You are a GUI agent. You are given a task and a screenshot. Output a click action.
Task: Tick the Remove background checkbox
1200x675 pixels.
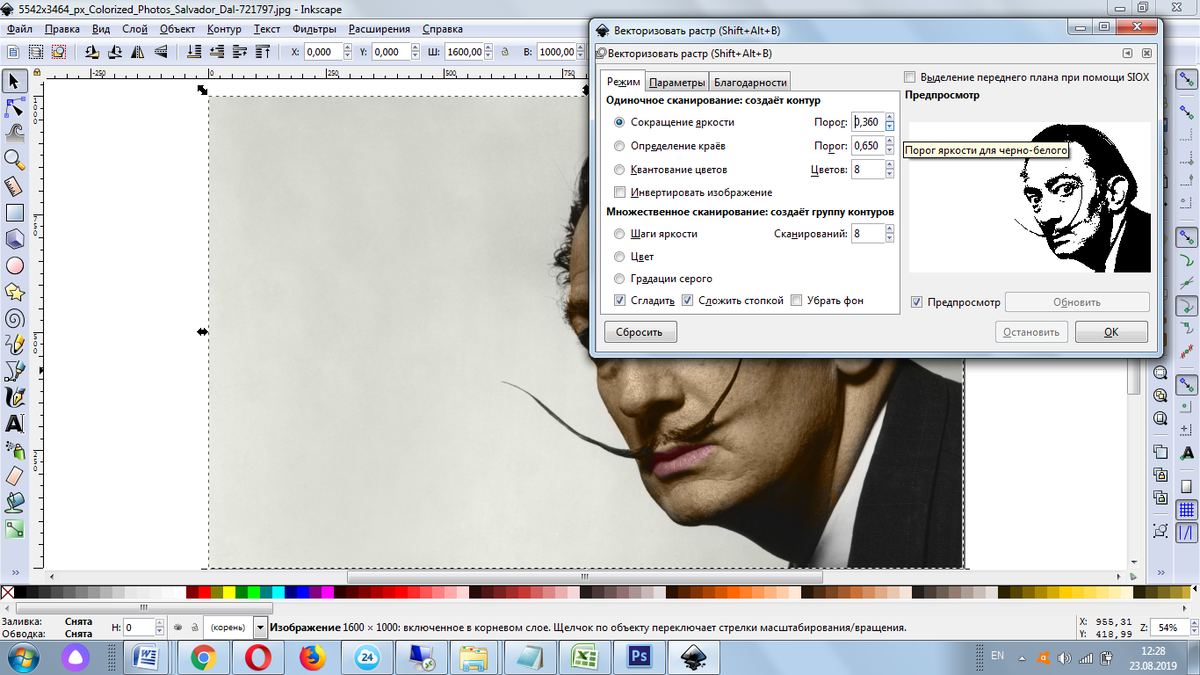pos(797,300)
